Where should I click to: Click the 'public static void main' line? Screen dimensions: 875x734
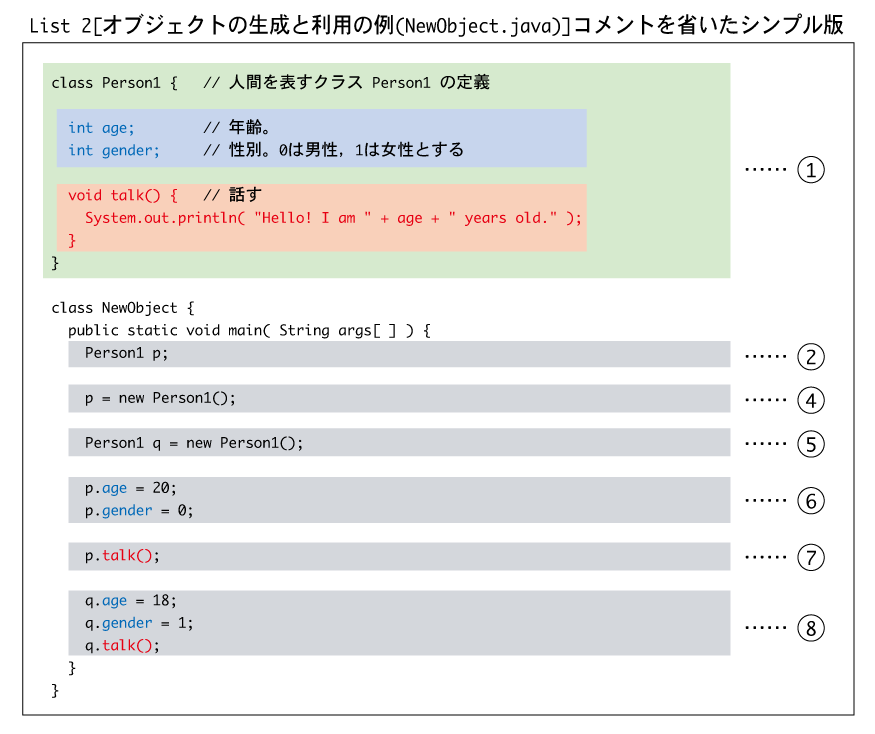click(x=249, y=330)
